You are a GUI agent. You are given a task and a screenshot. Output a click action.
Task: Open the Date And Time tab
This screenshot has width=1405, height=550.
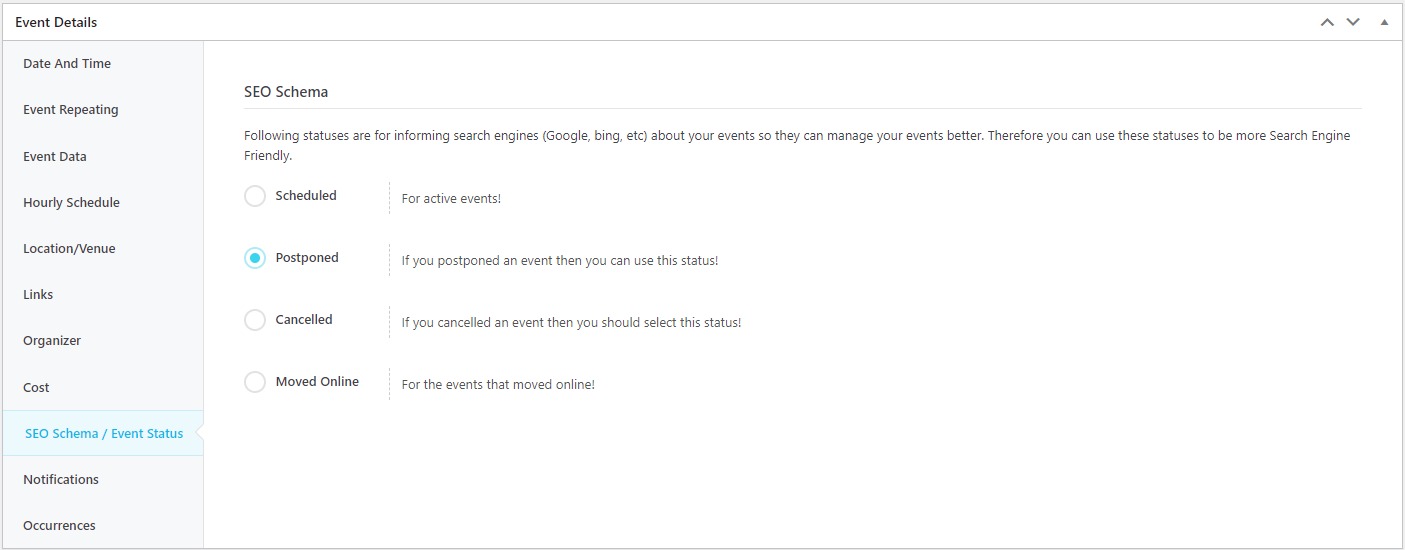[103, 64]
